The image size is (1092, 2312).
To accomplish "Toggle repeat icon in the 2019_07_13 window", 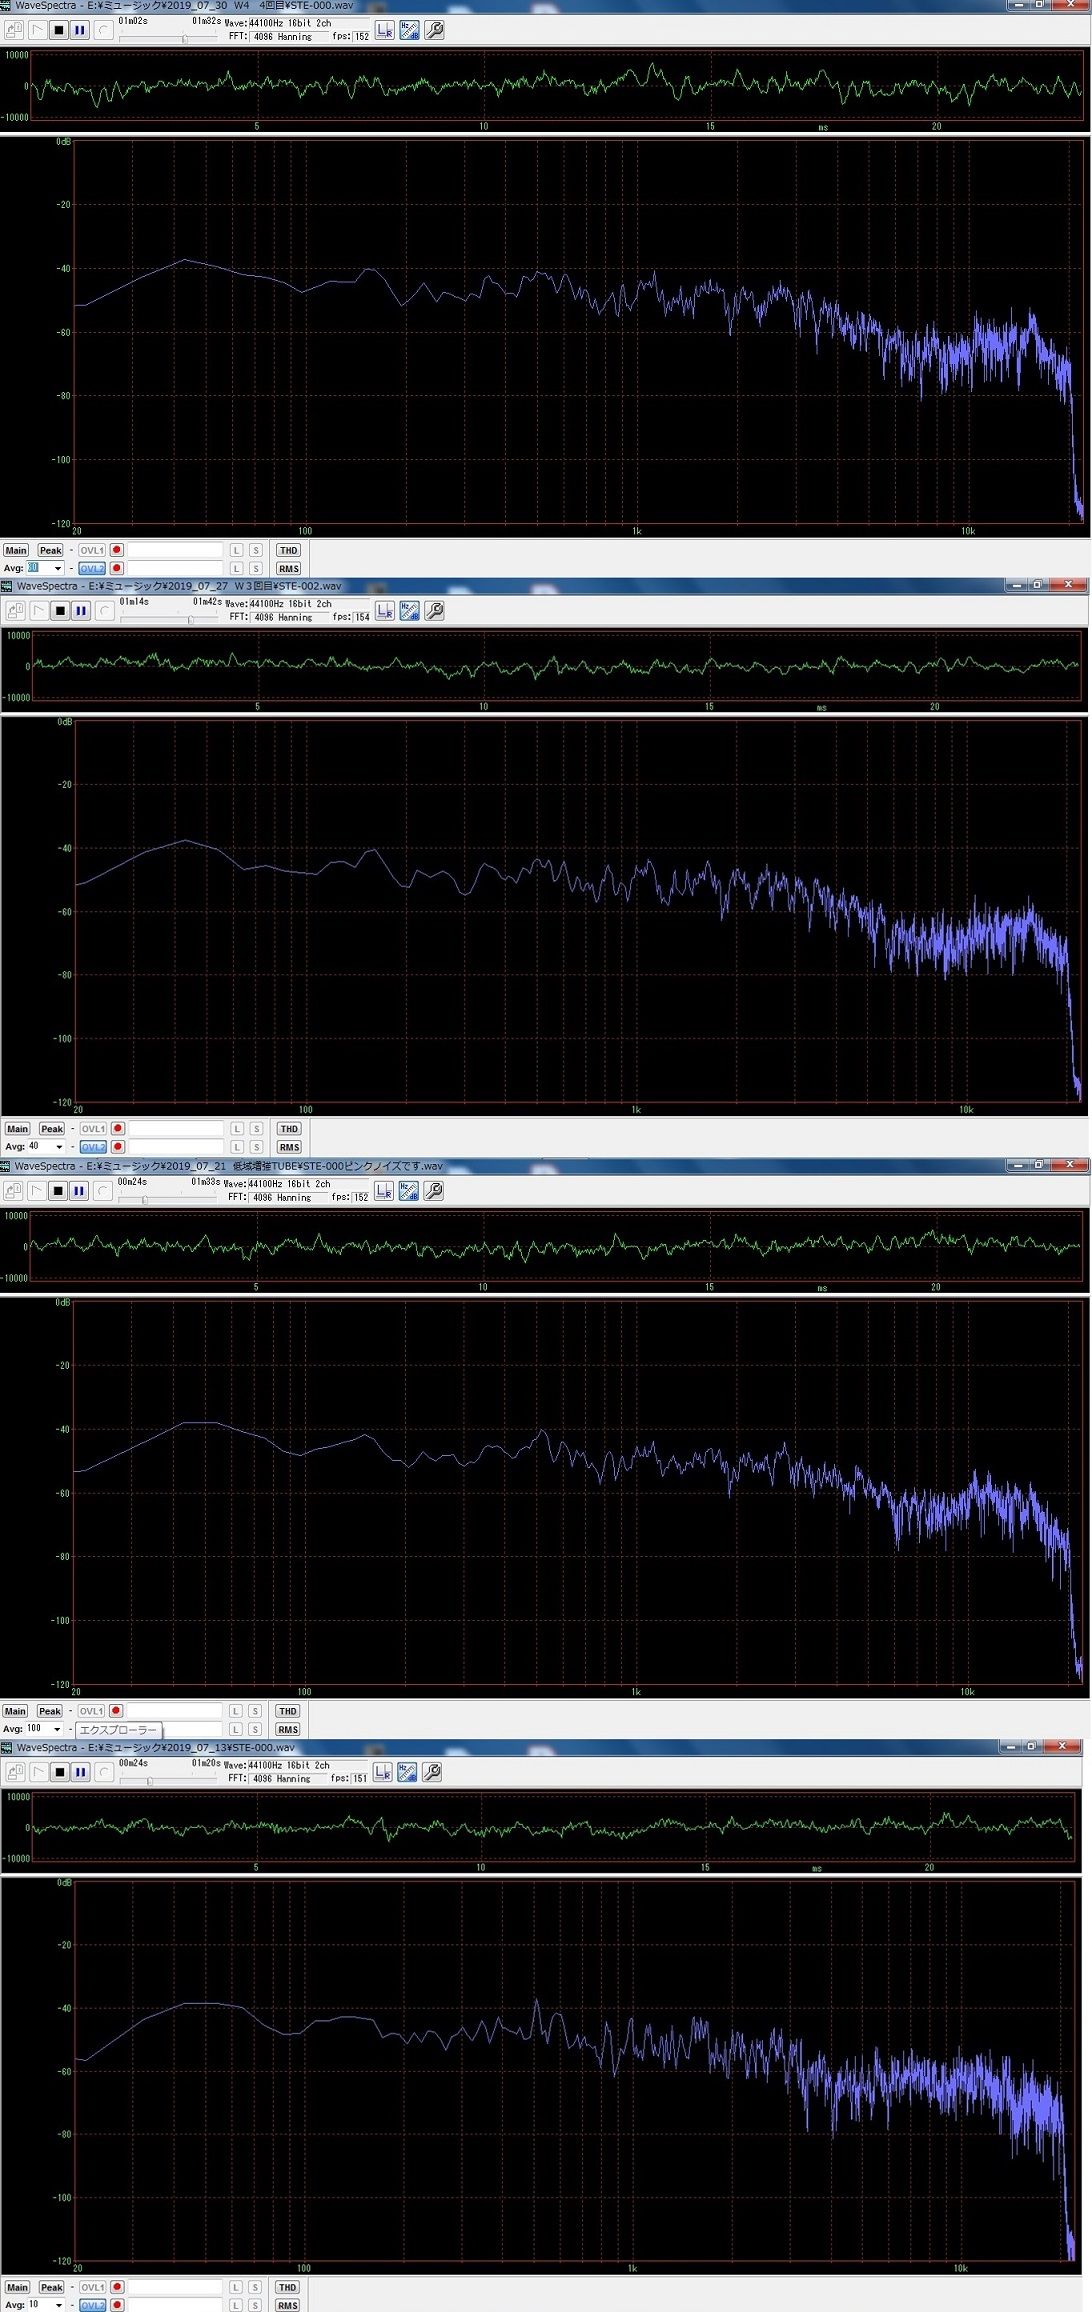I will [x=103, y=1771].
